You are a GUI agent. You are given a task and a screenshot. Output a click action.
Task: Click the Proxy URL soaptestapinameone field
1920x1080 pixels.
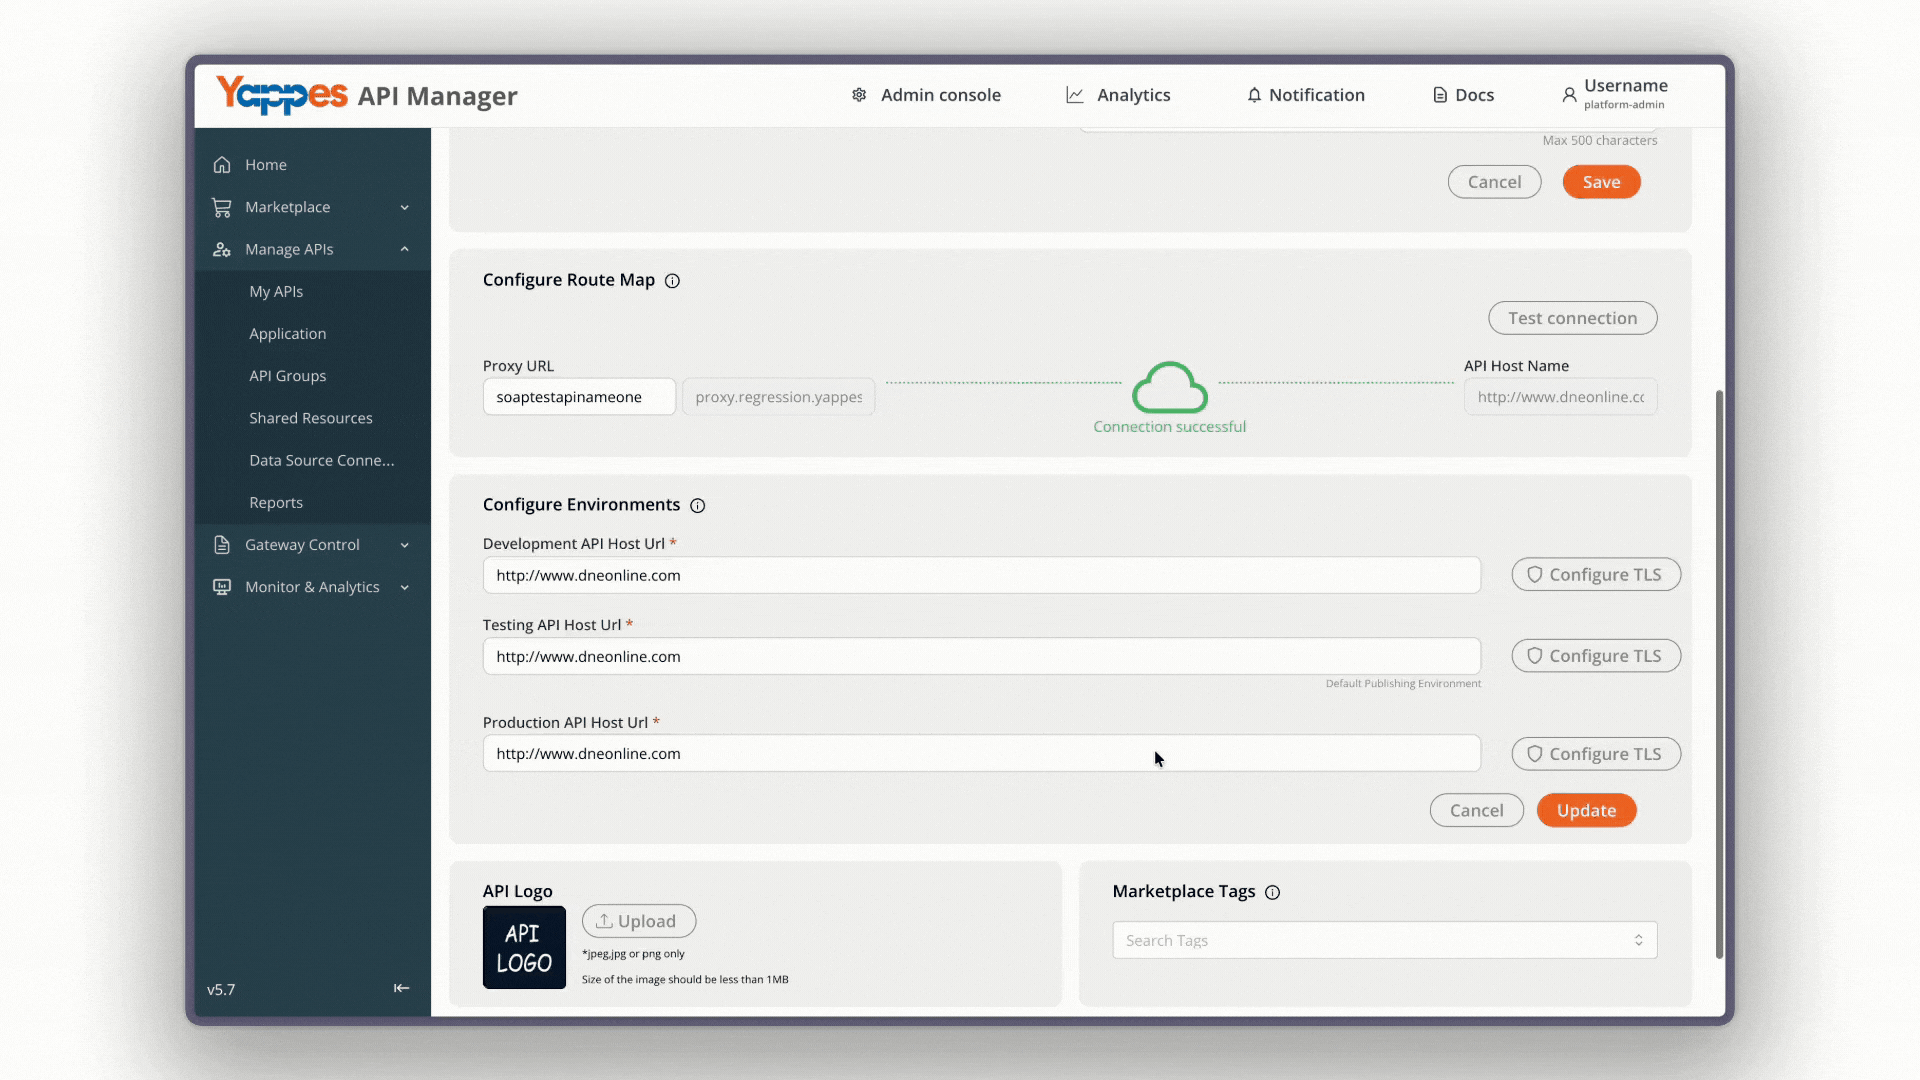tap(579, 397)
